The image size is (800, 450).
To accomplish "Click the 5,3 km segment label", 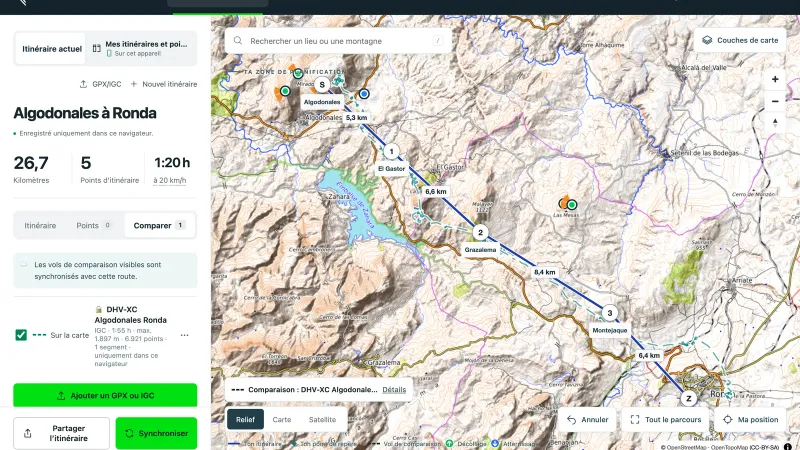I will 356,117.
